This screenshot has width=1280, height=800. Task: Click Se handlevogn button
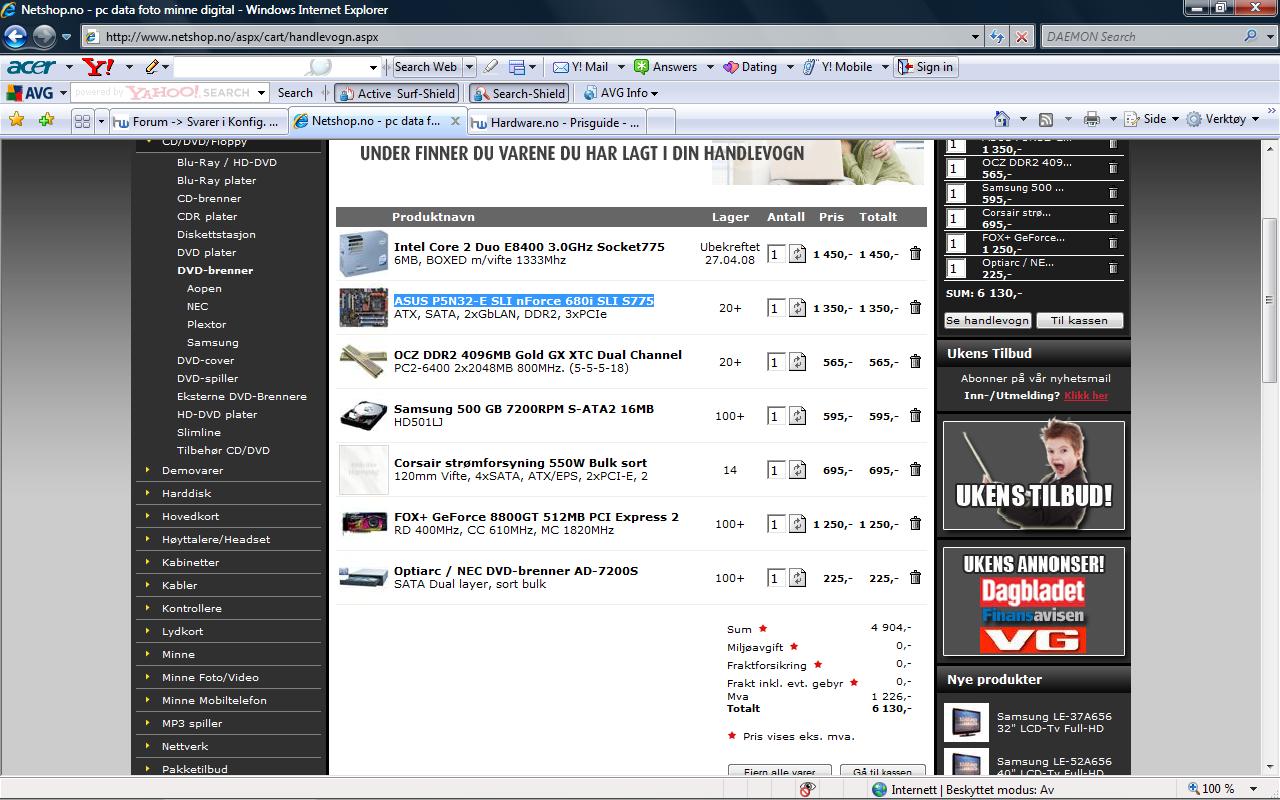point(987,321)
